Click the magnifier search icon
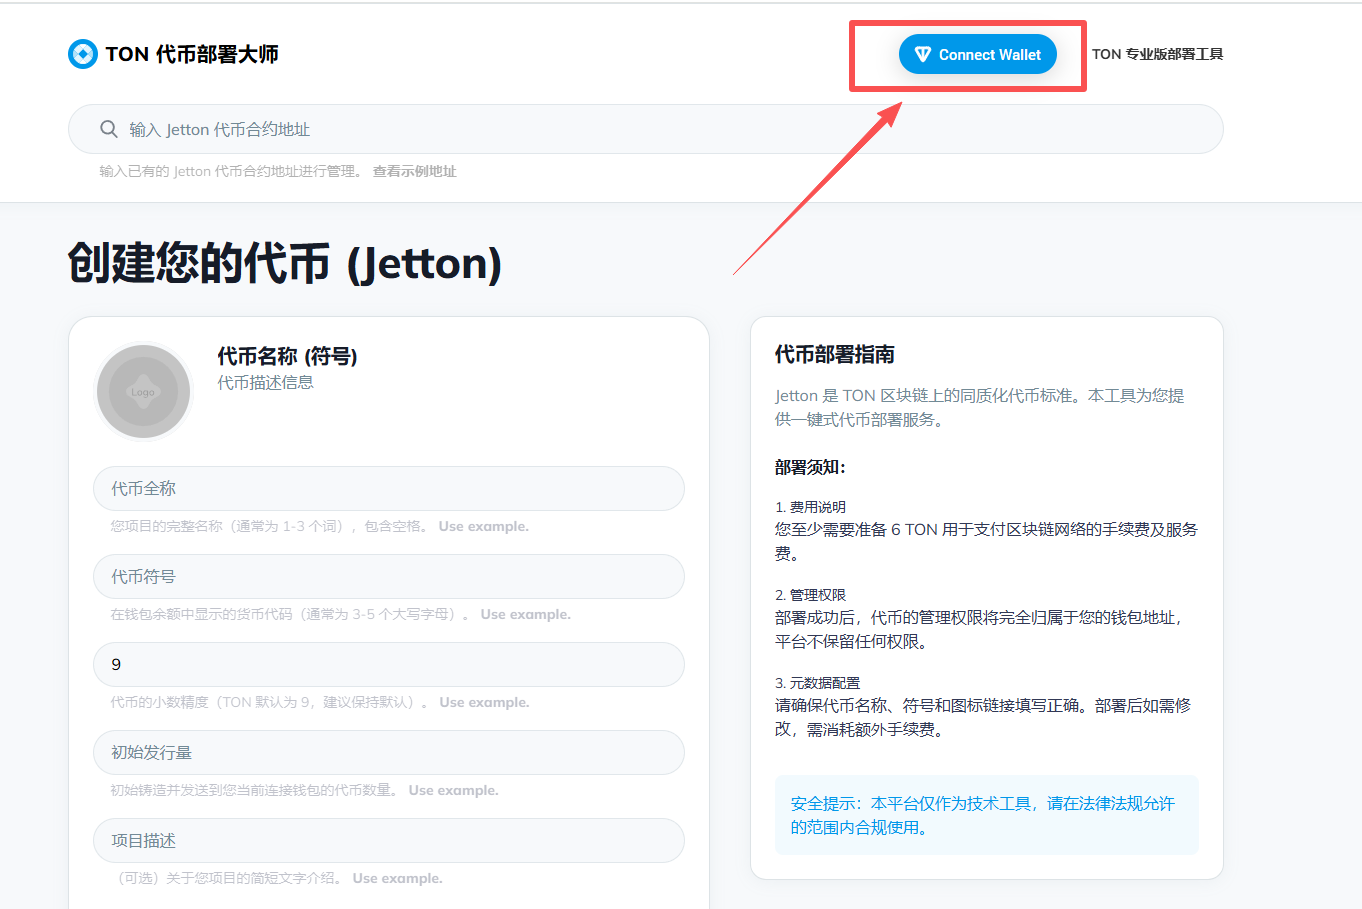 tap(109, 129)
